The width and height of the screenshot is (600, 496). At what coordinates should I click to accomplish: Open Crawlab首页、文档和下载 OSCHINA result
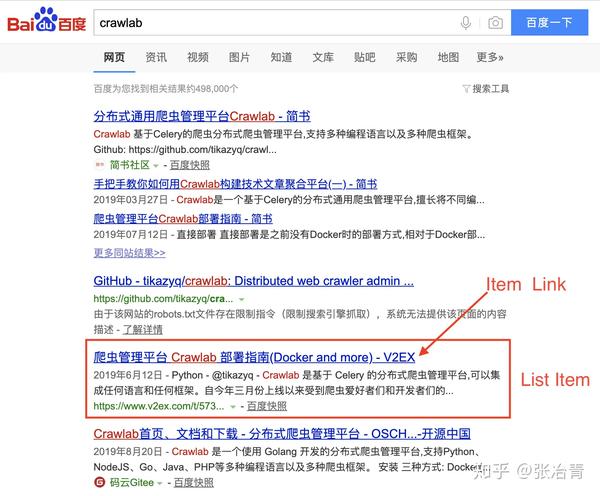[x=282, y=434]
